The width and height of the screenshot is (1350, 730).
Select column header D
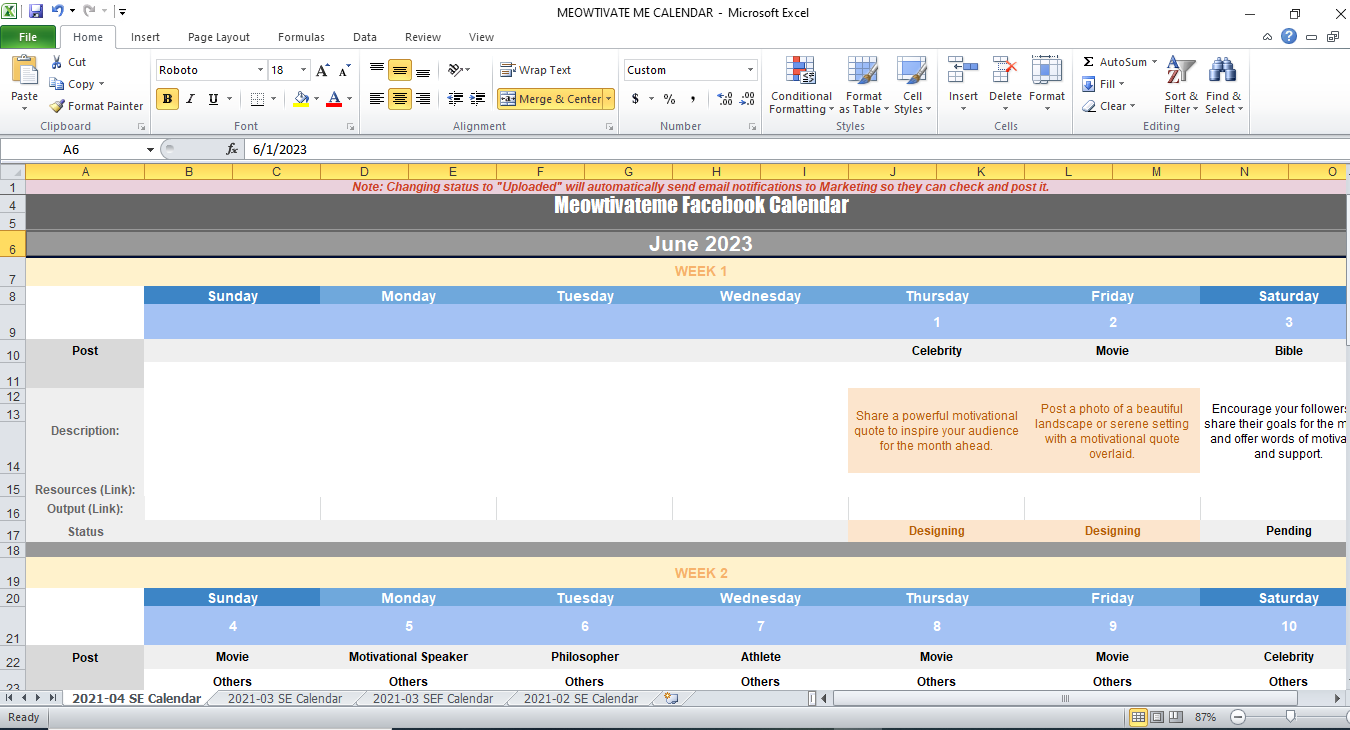[x=364, y=172]
